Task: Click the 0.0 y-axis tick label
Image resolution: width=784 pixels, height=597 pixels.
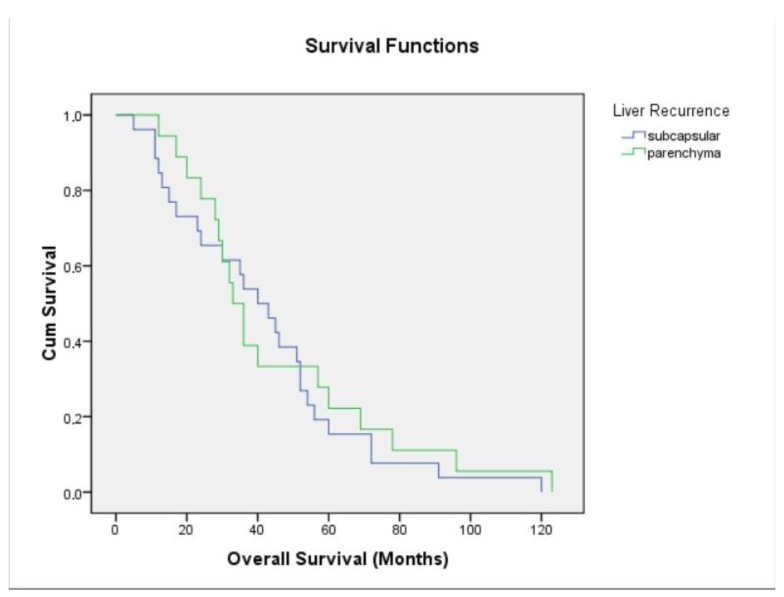Action: (x=73, y=494)
